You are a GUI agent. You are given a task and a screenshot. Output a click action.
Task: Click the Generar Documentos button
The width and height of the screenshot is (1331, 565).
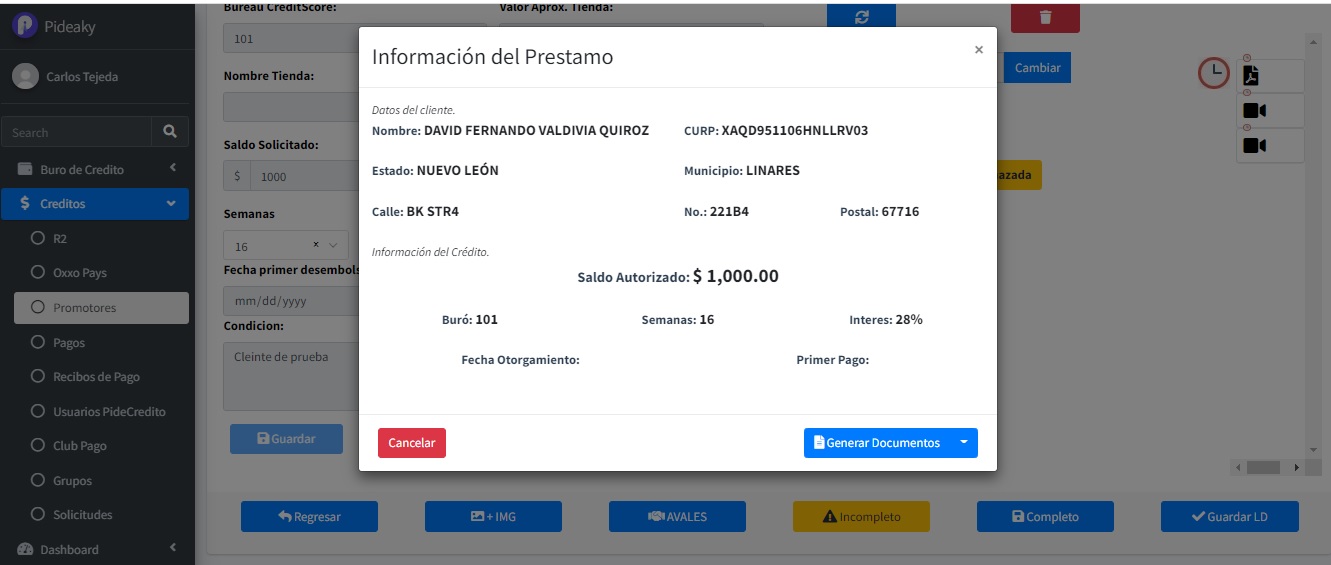point(877,442)
